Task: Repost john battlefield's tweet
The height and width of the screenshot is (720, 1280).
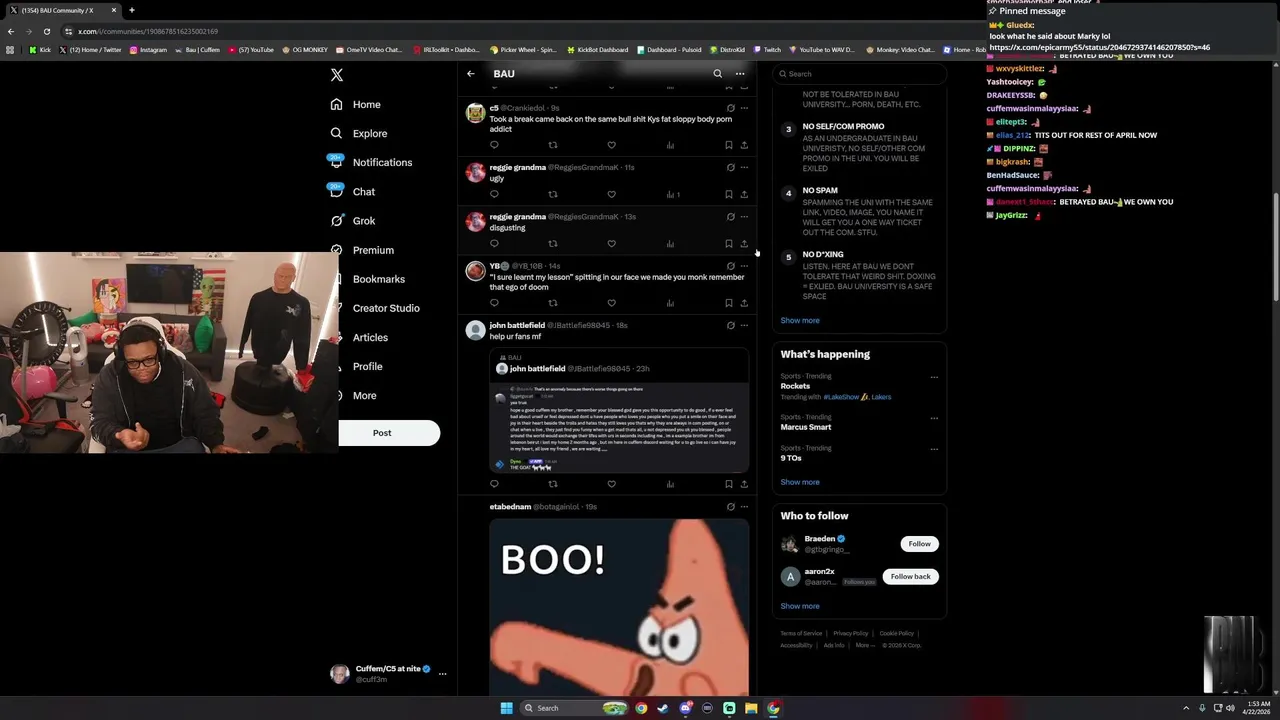Action: 553,484
